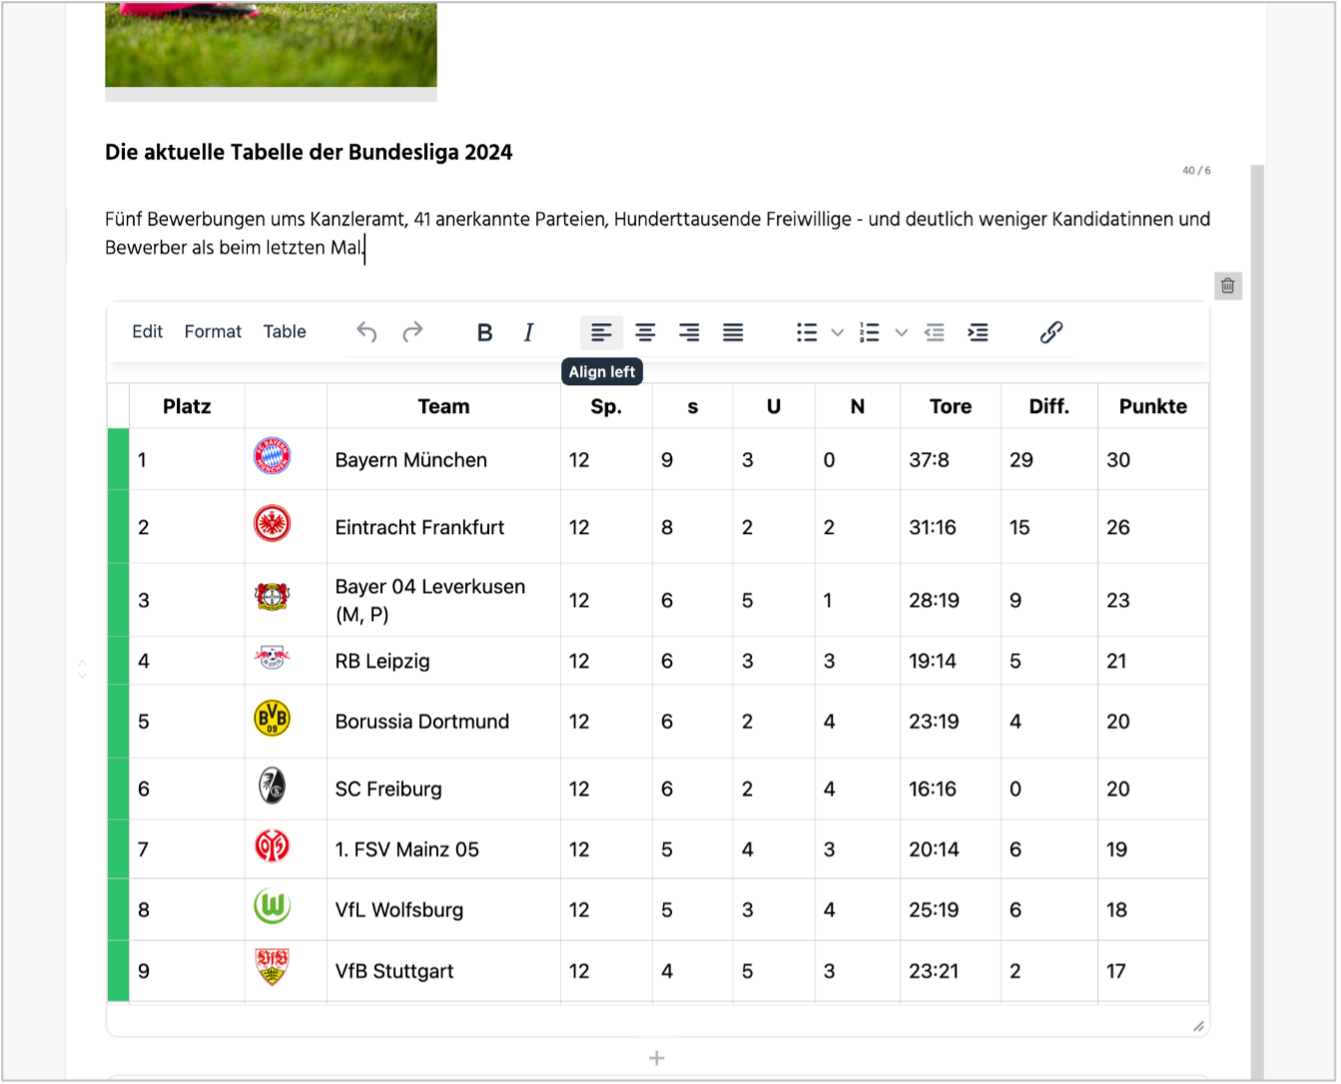Click the Redo arrow in the table toolbar
Viewport: 1341px width, 1084px height.
tap(412, 332)
